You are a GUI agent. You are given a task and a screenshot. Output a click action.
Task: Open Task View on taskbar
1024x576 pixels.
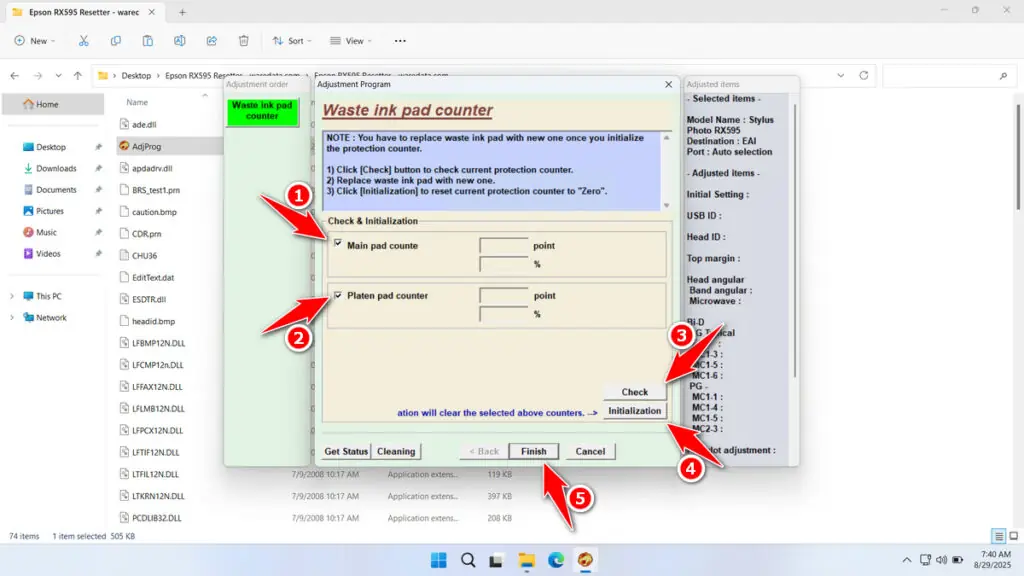pyautogui.click(x=496, y=560)
